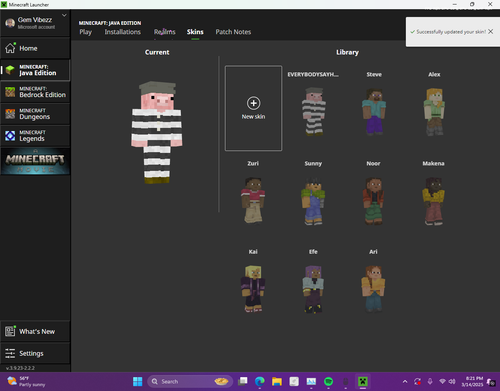This screenshot has height=391, width=500.
Task: Expand the Gem Vibezz account menu
Action: [64, 15]
